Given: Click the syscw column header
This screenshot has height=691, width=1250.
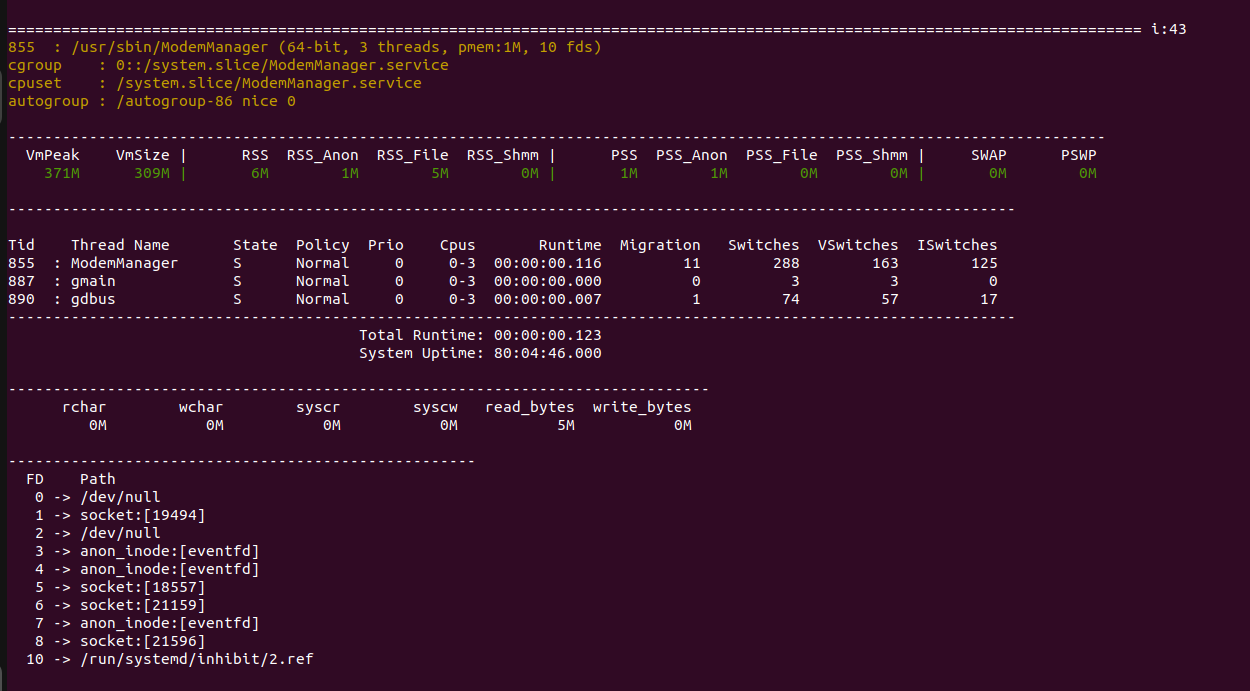Looking at the screenshot, I should click(x=435, y=407).
